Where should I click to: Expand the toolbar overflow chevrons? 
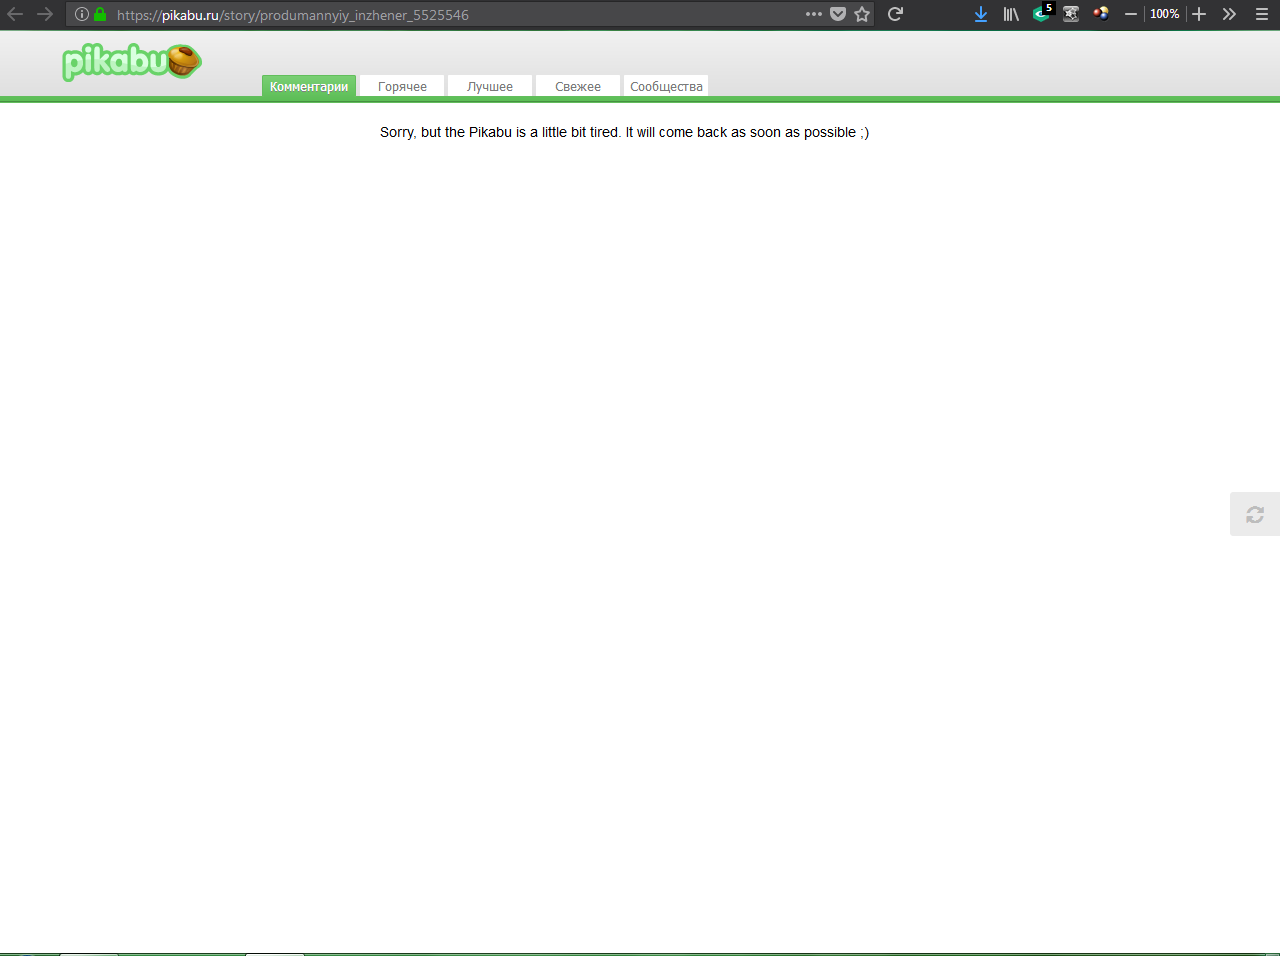coord(1229,14)
